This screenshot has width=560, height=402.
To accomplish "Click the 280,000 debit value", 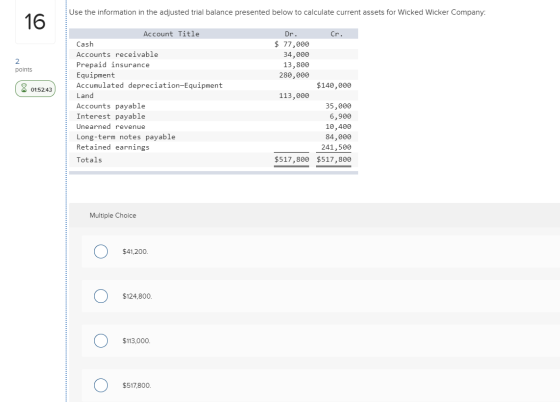I will 294,75.
